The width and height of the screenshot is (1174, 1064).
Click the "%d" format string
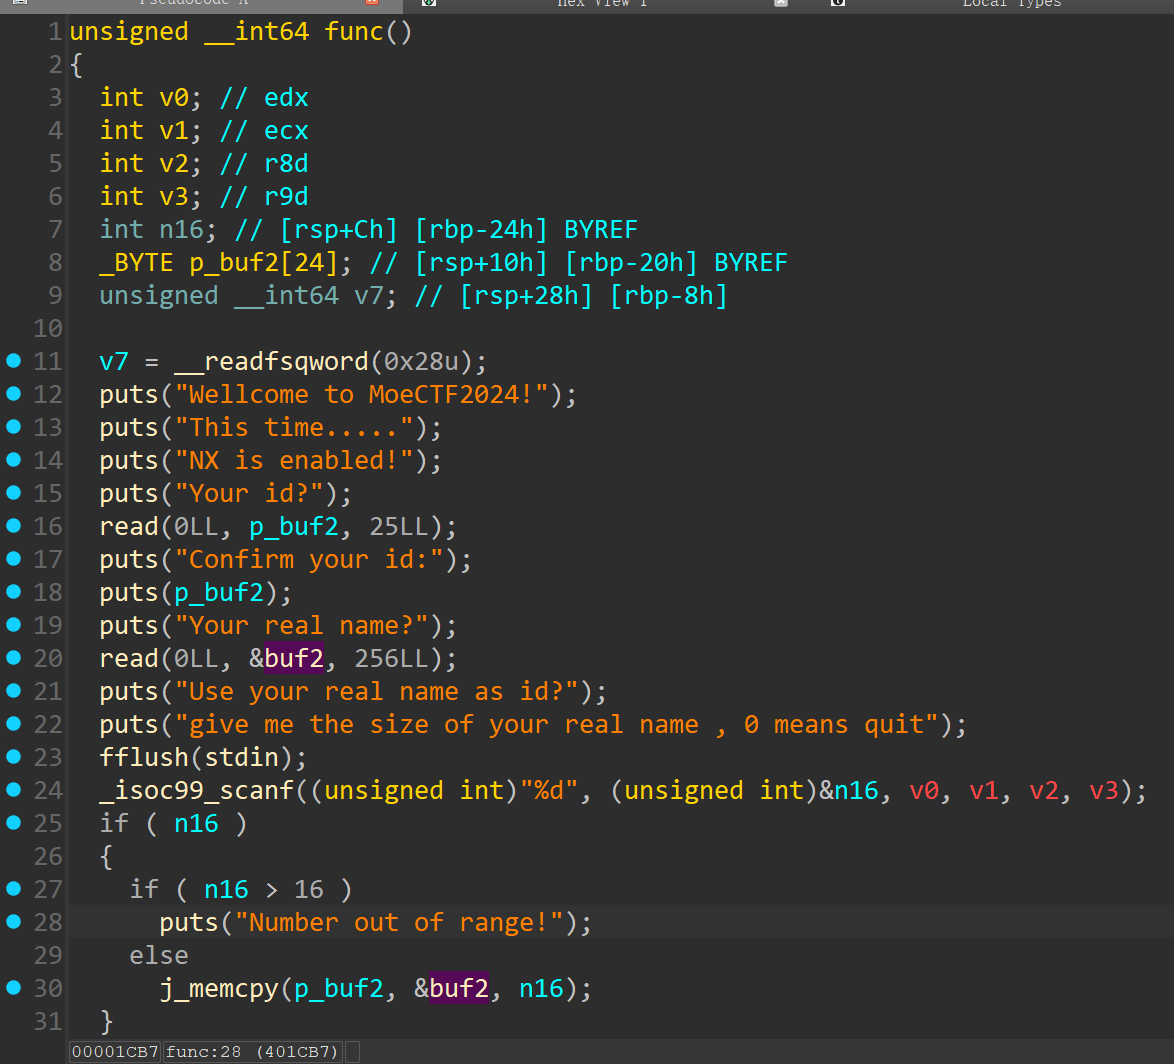(548, 789)
